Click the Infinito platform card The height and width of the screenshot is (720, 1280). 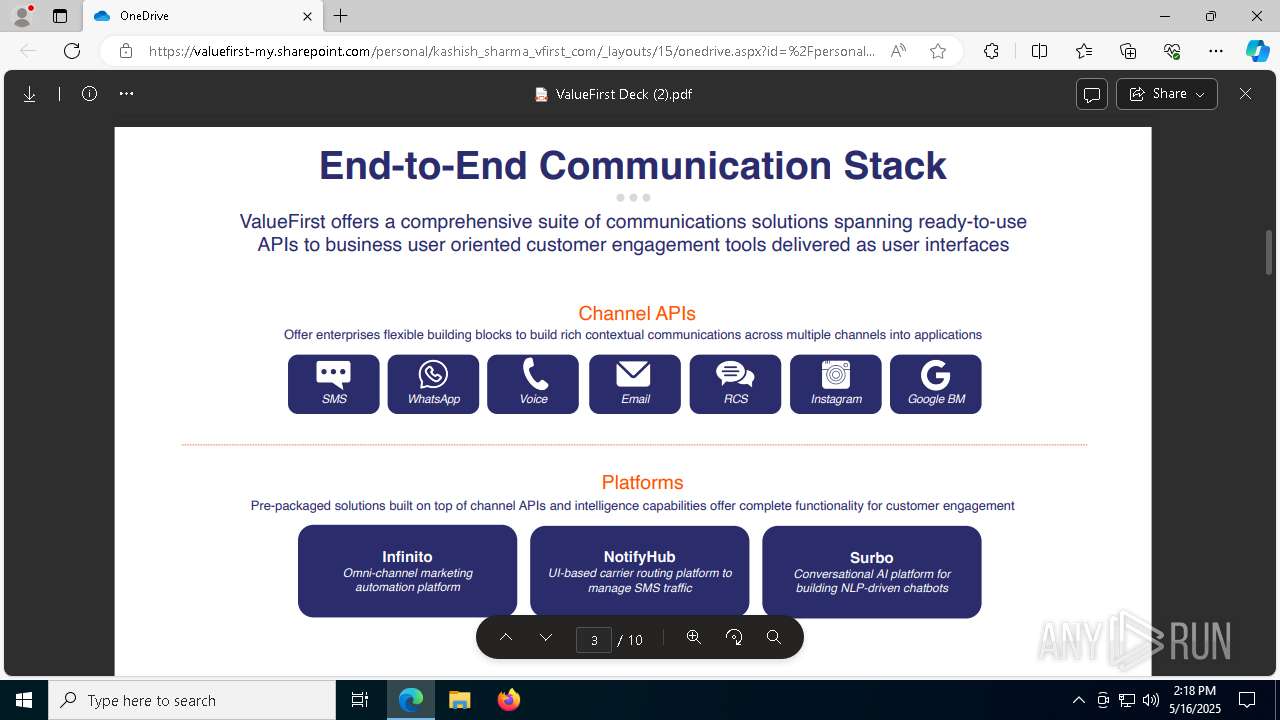pos(408,571)
